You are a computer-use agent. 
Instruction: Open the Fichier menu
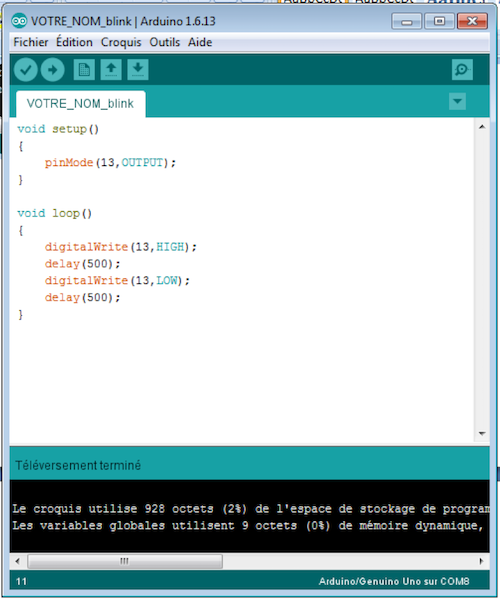click(31, 42)
